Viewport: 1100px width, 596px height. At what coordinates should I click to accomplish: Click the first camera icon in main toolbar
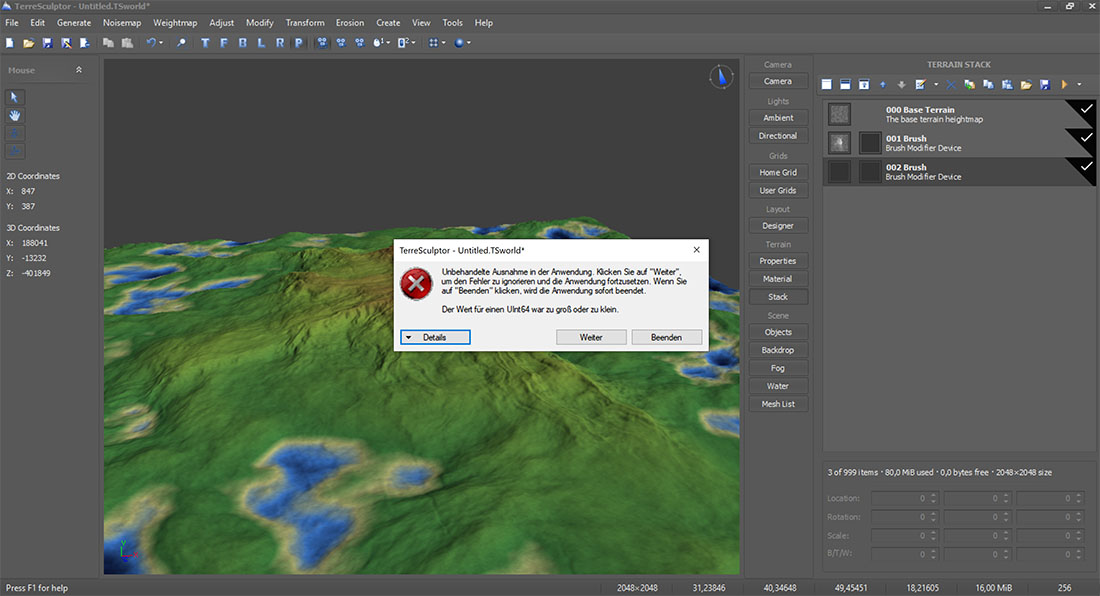coord(322,43)
